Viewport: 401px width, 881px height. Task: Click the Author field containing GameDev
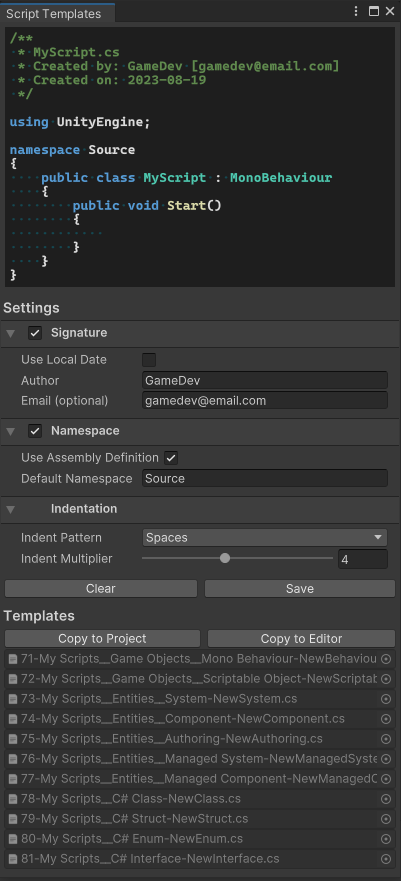(265, 380)
